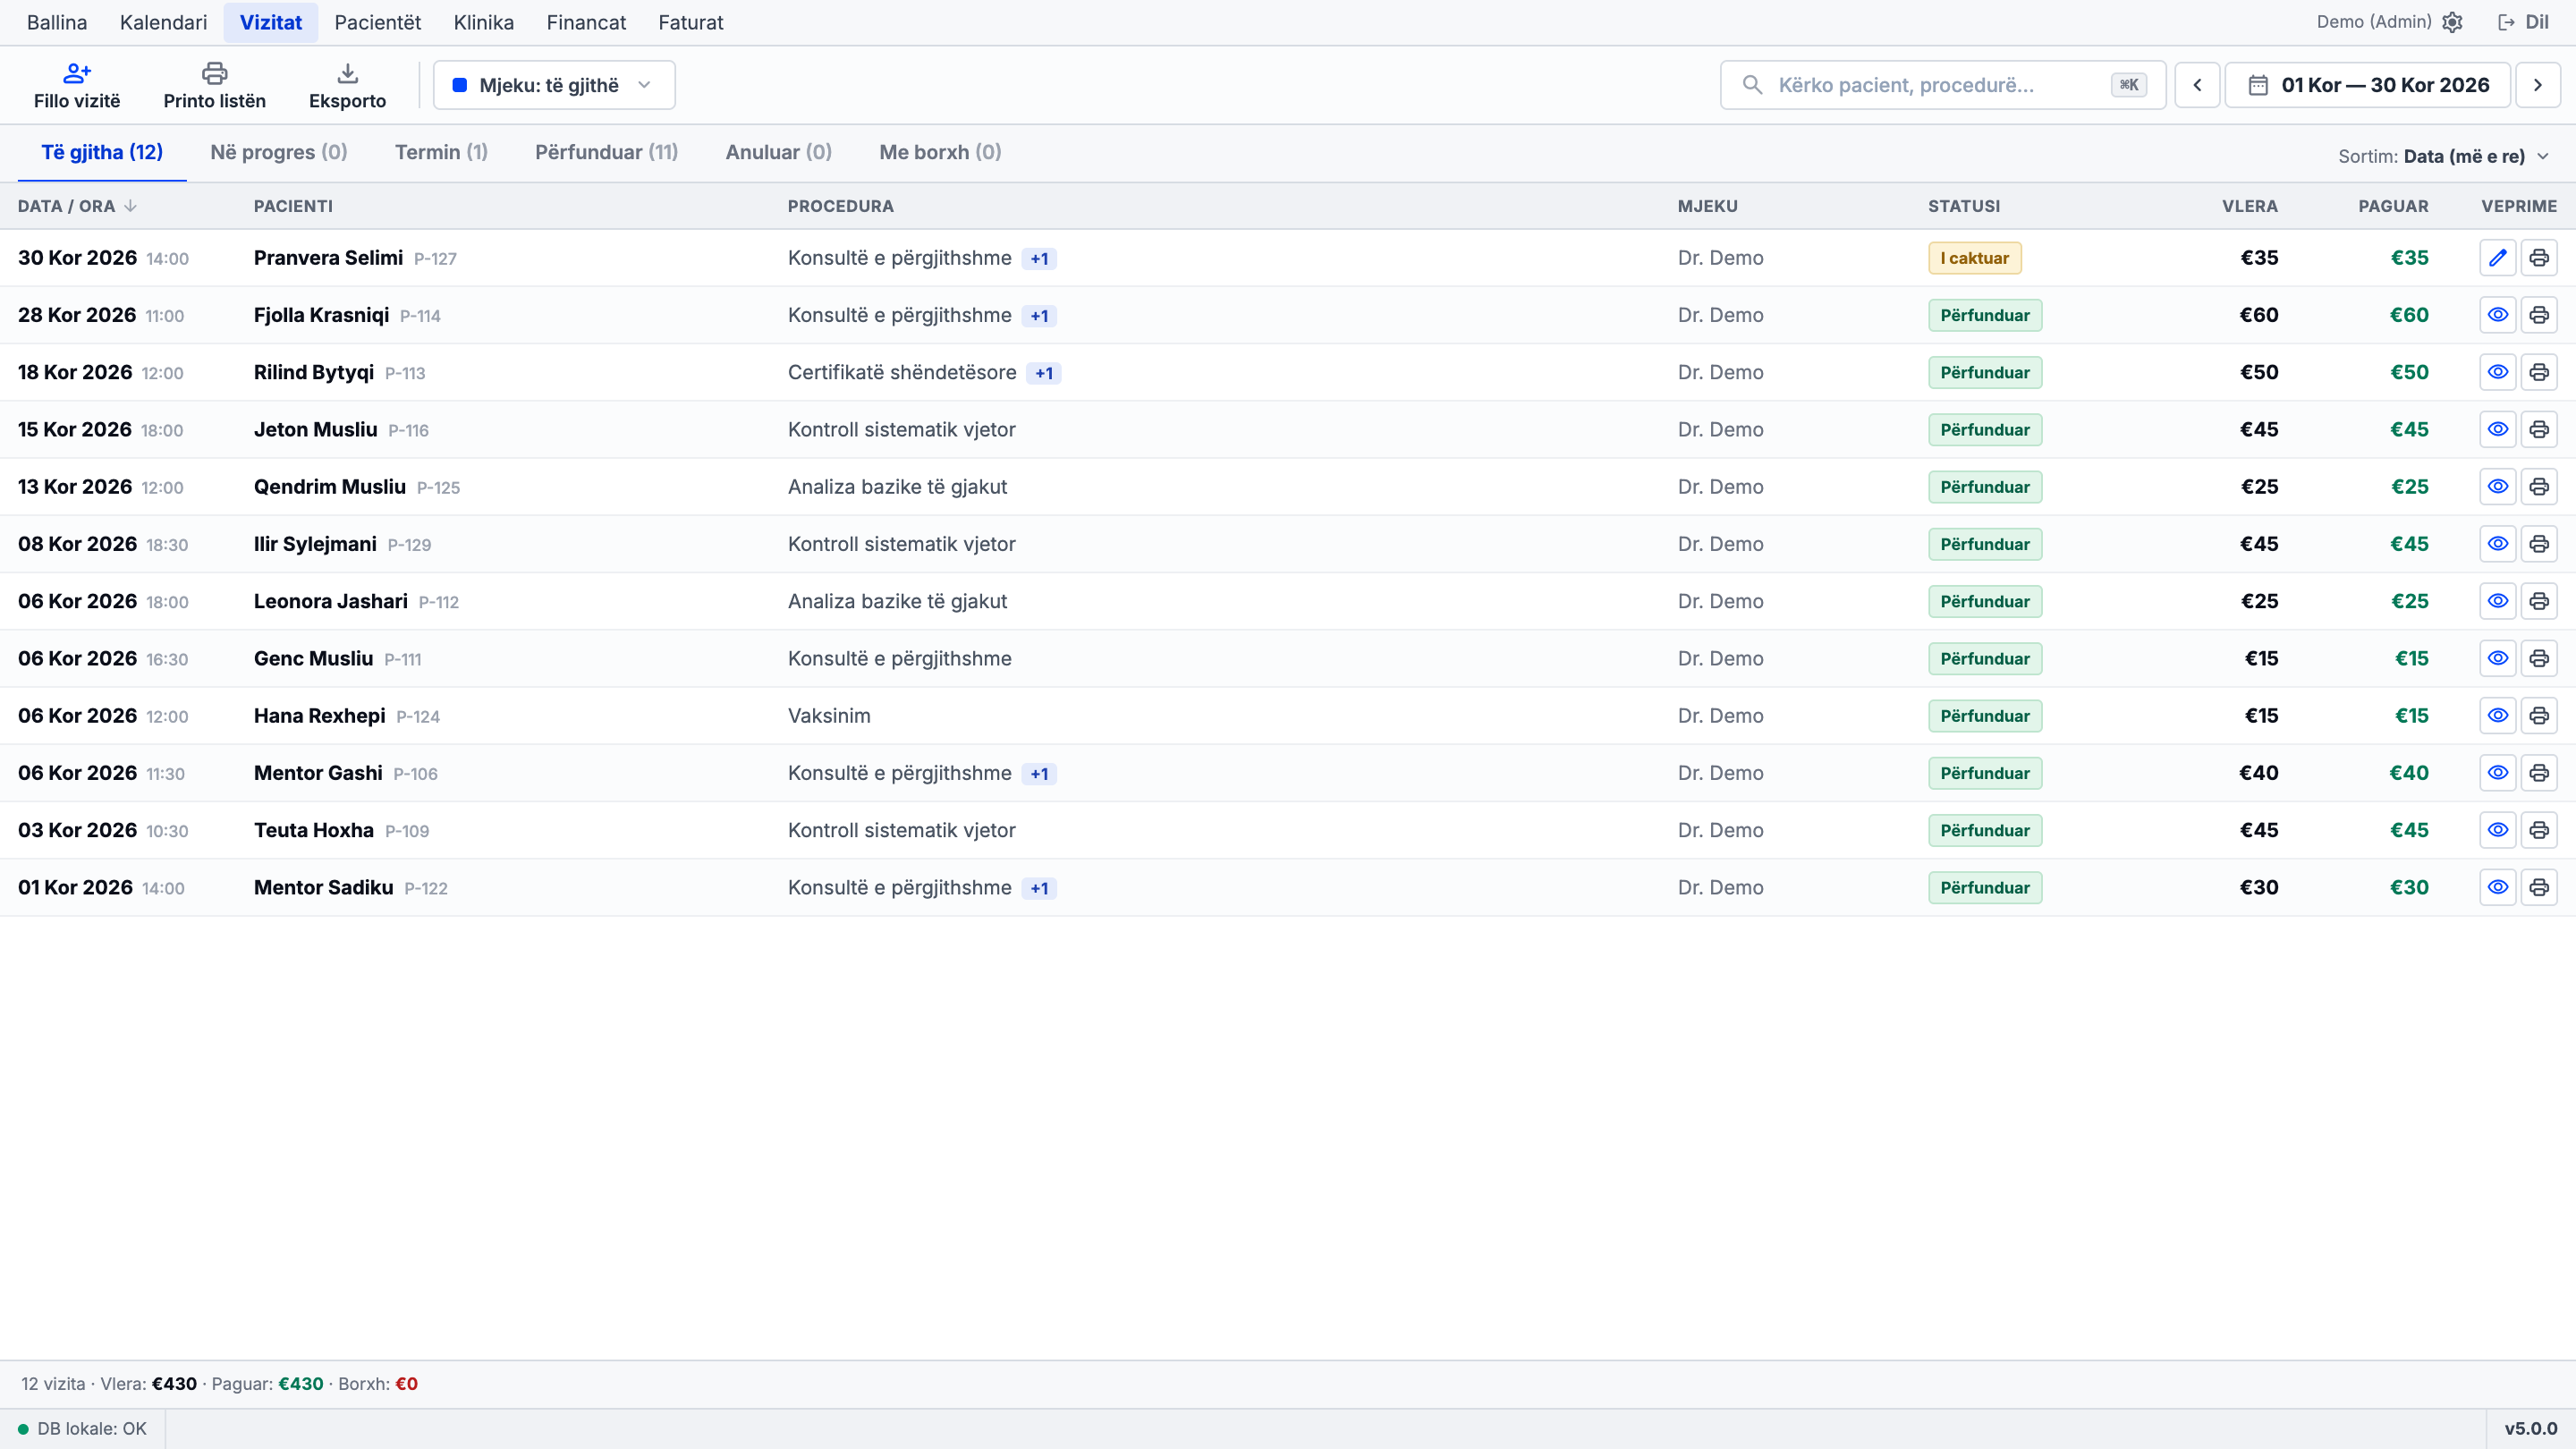Viewport: 2576px width, 1449px height.
Task: Open the Sortim sort order dropdown
Action: (x=2443, y=156)
